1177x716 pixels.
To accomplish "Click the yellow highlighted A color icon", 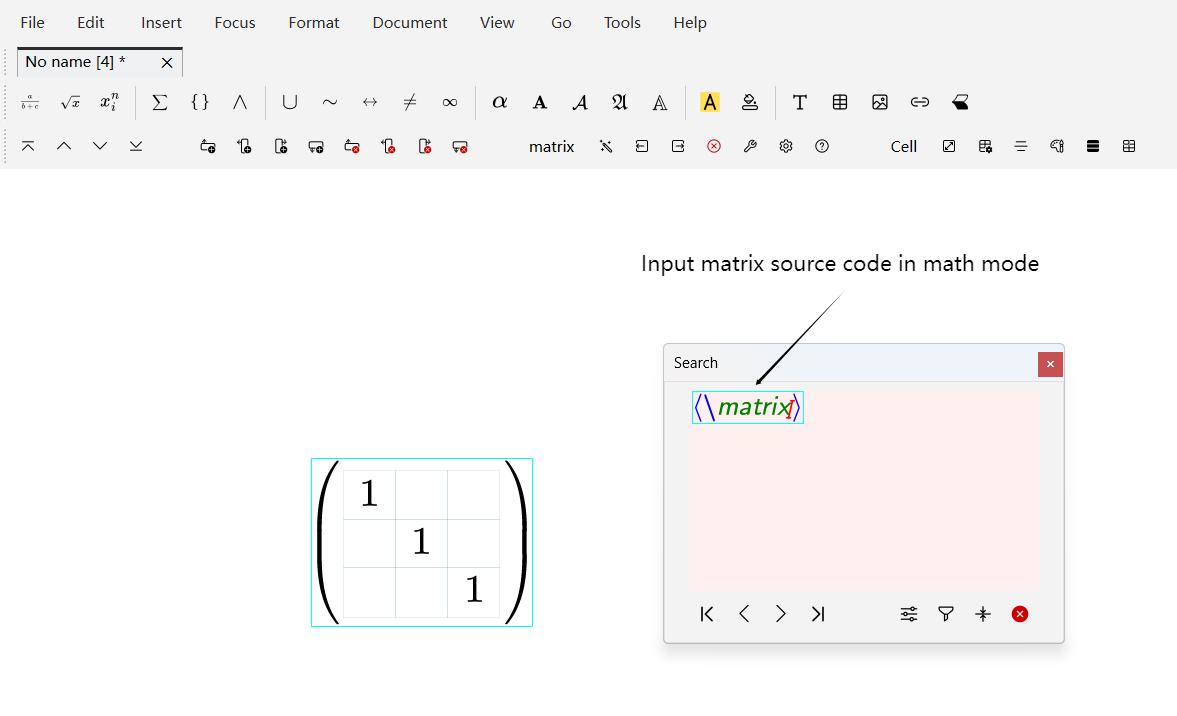I will [x=710, y=102].
